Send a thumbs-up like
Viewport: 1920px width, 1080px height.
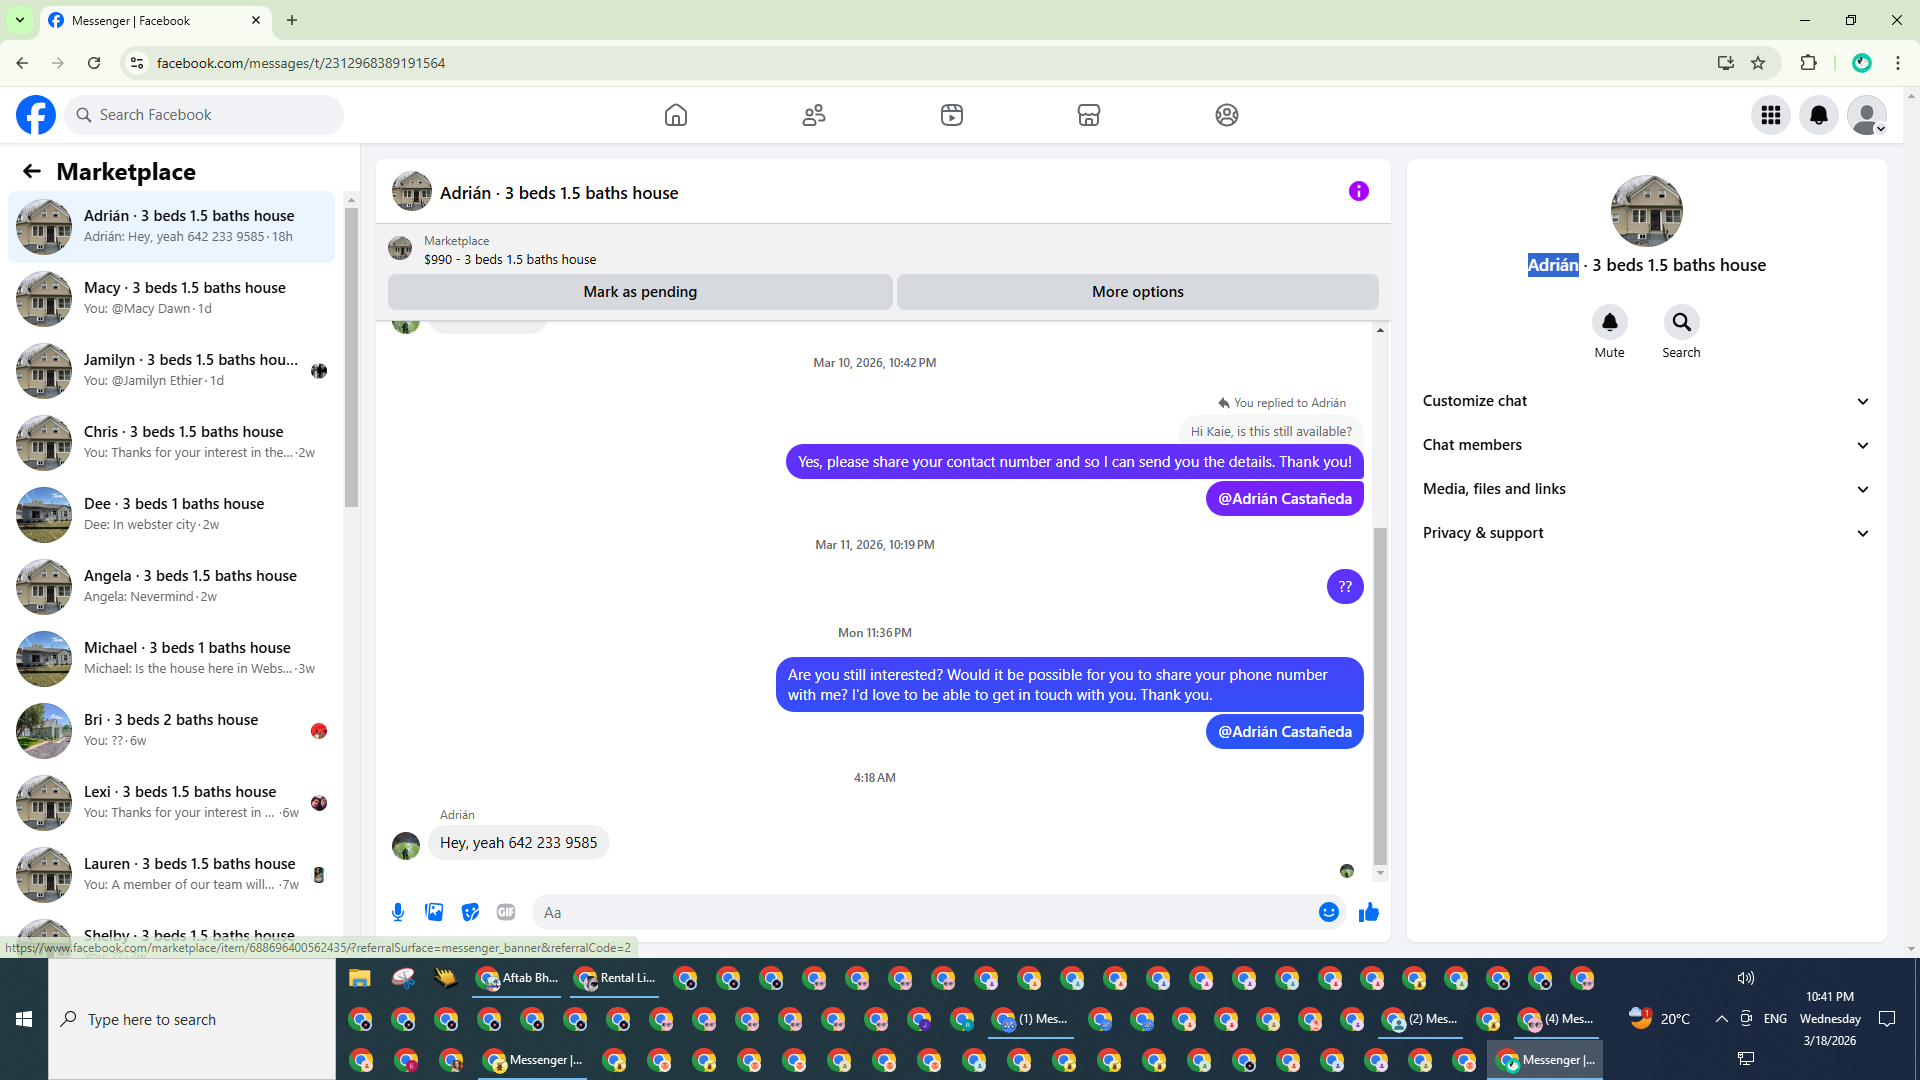click(x=1368, y=912)
